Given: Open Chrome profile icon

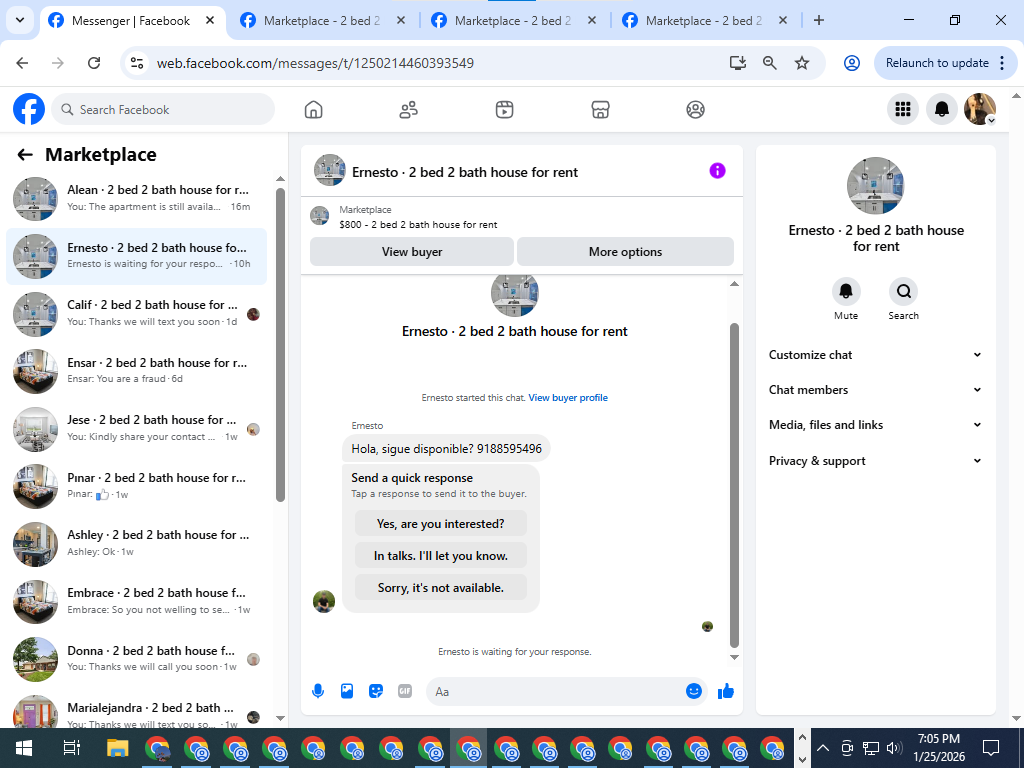Looking at the screenshot, I should [852, 63].
